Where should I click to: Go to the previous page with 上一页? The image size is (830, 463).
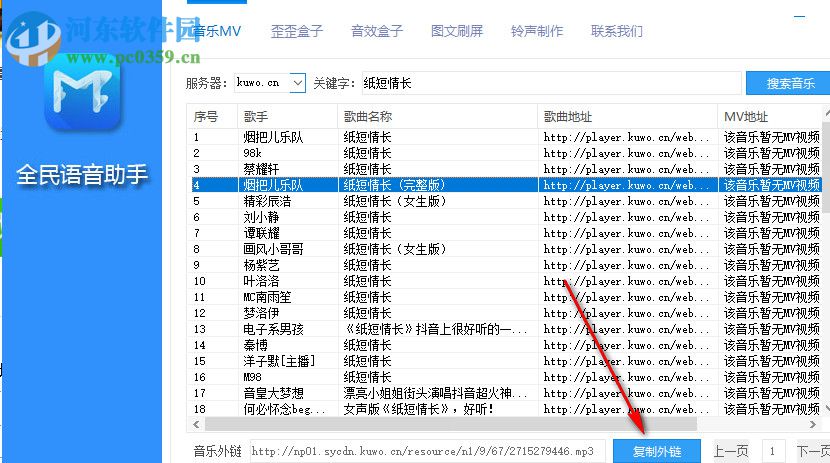point(731,451)
